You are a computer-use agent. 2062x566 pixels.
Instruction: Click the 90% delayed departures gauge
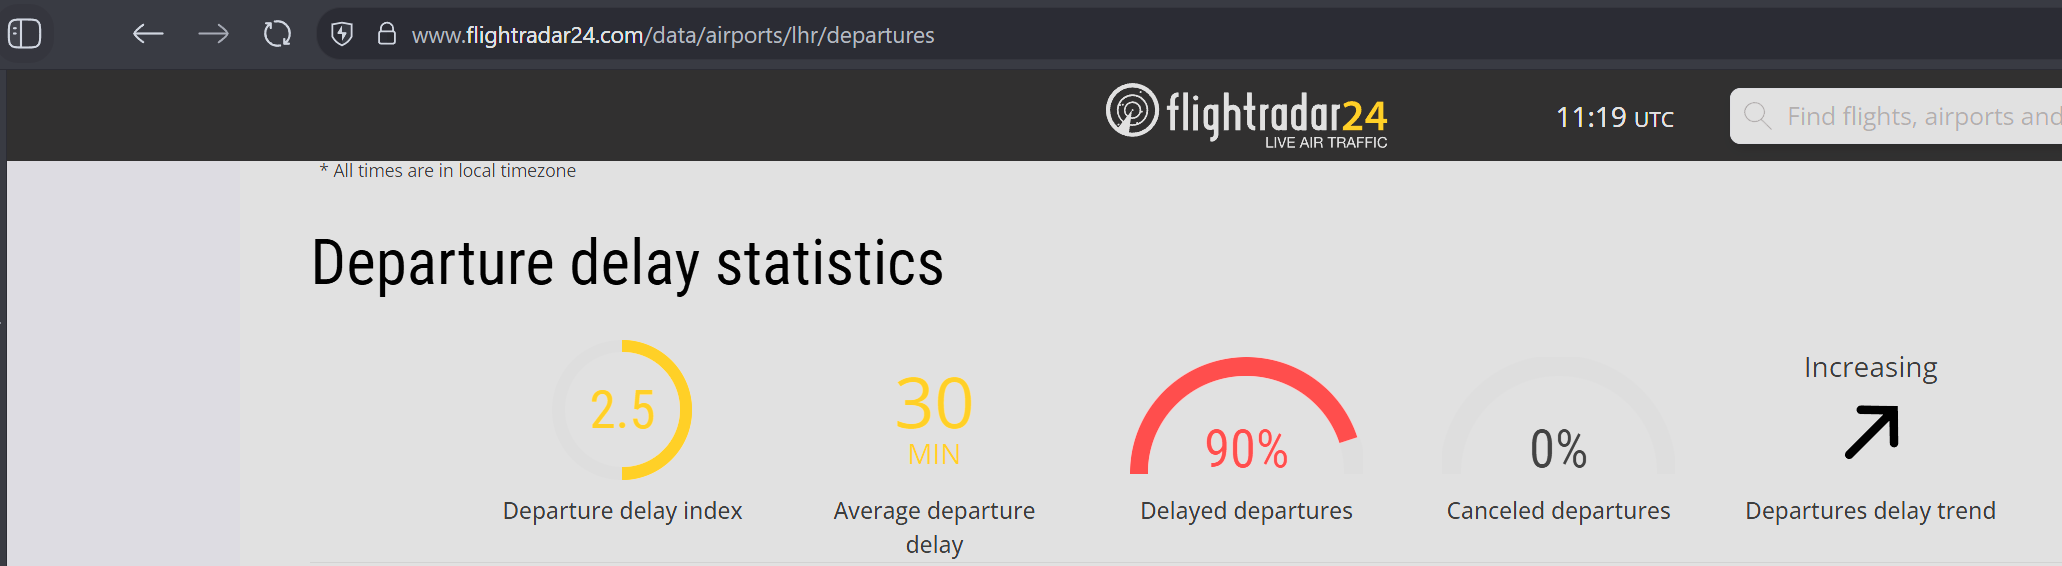1246,416
